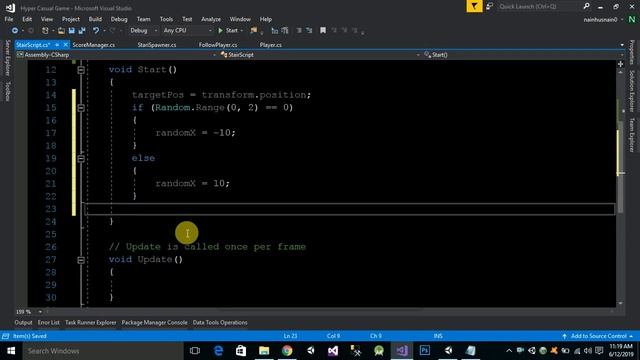Open the editor zoom percentage dropdown
Viewport: 640px width, 360px height.
[40, 312]
